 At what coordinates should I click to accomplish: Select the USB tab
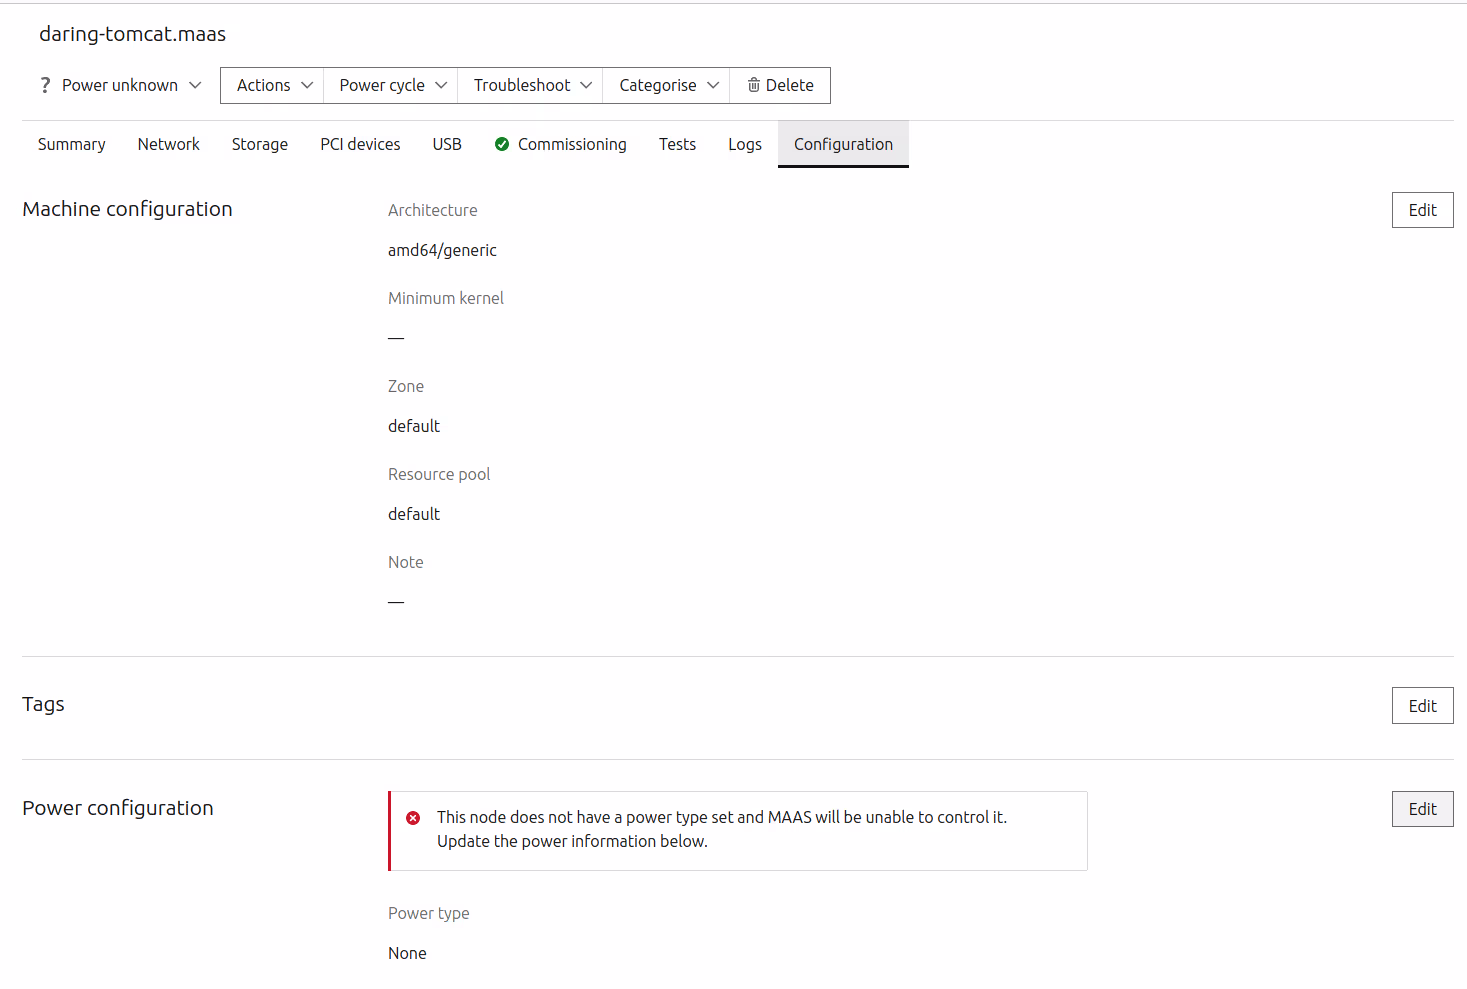click(x=447, y=144)
